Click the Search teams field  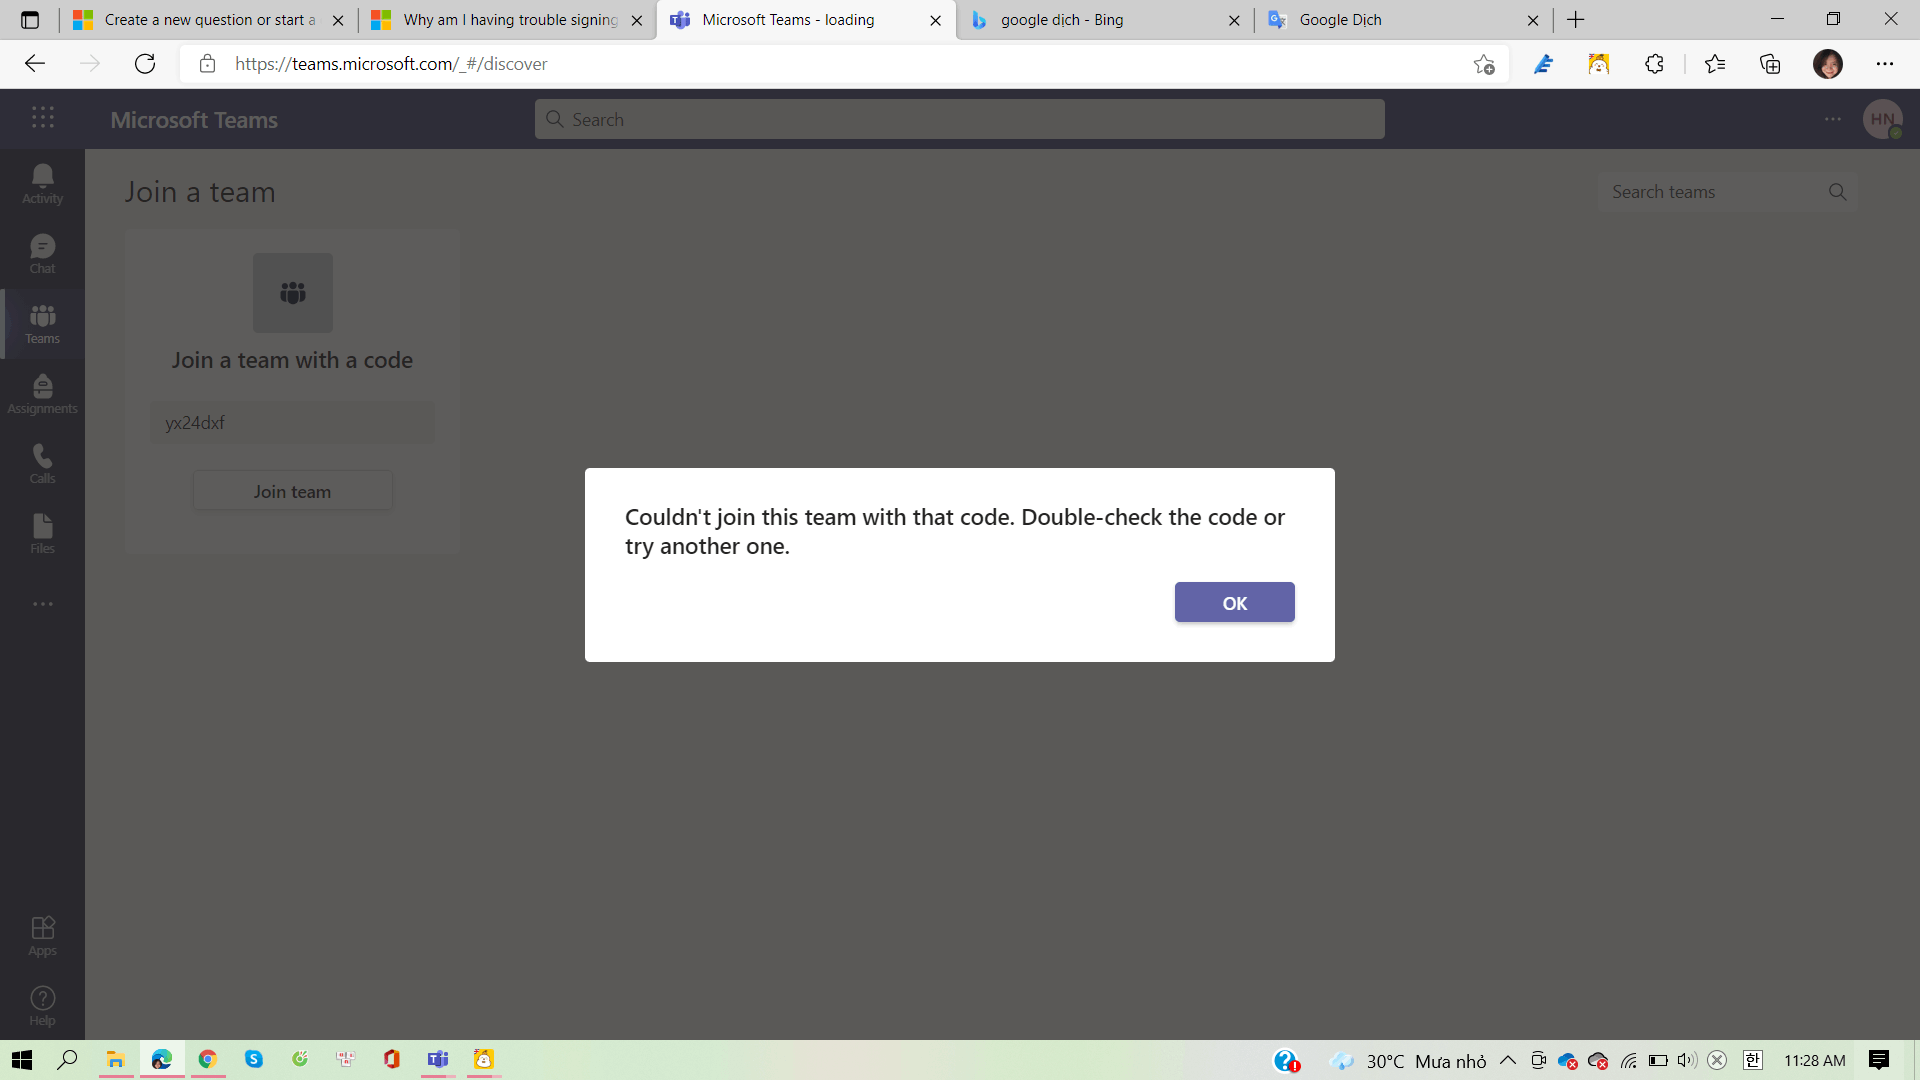click(x=1712, y=192)
